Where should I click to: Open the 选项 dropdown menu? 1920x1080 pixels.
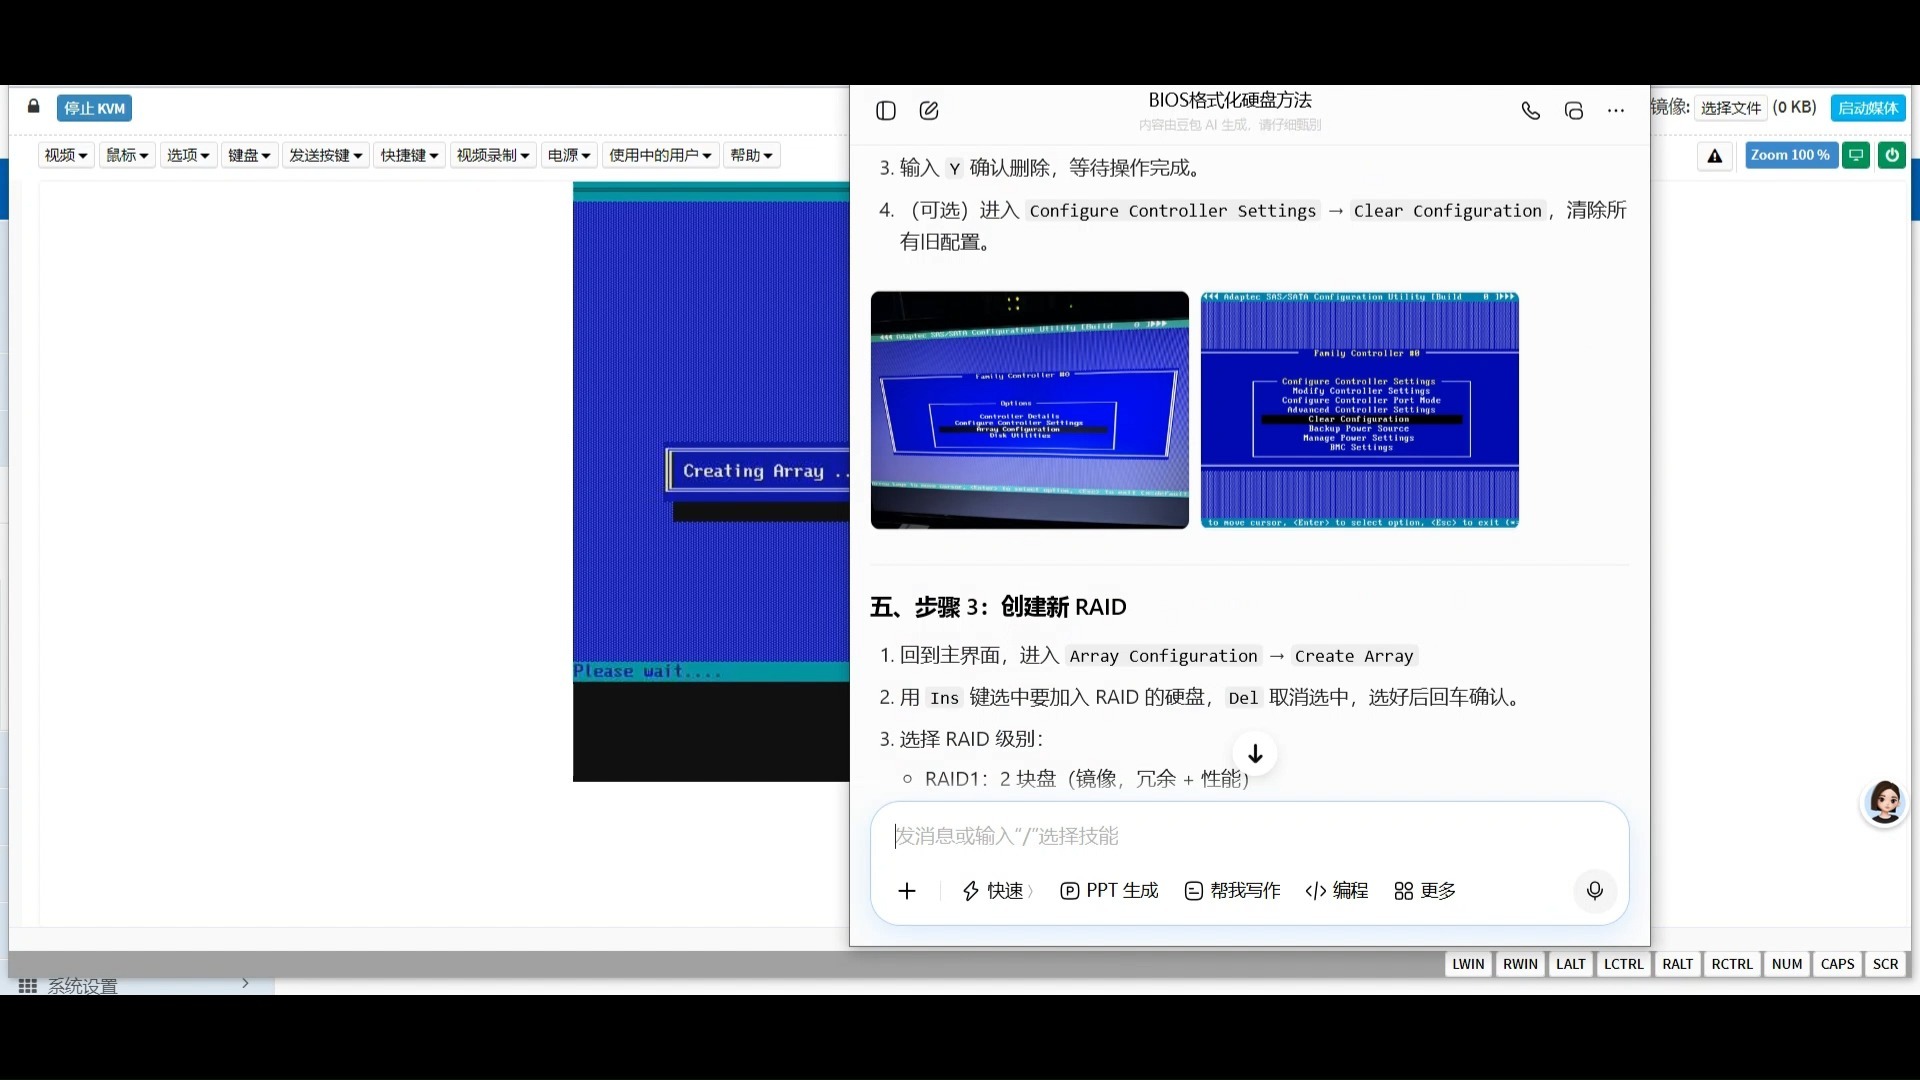pos(188,155)
